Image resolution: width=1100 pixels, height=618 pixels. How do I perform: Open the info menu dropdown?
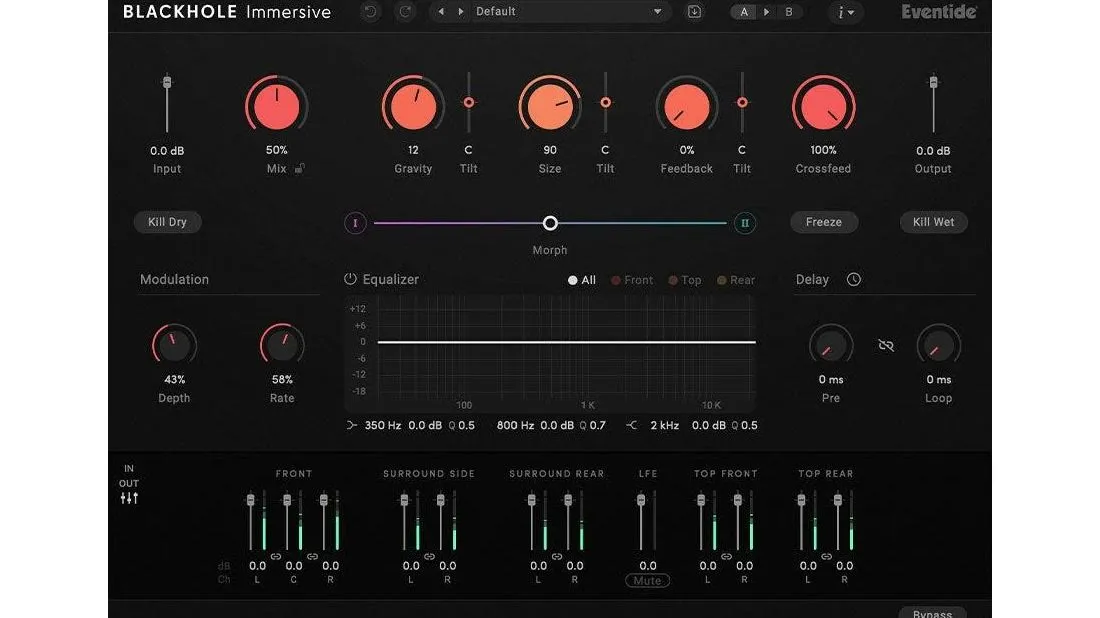tap(845, 12)
